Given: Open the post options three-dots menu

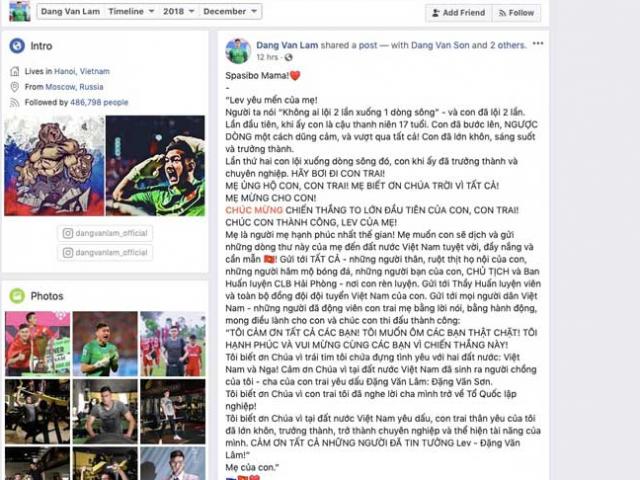Looking at the screenshot, I should click(538, 44).
